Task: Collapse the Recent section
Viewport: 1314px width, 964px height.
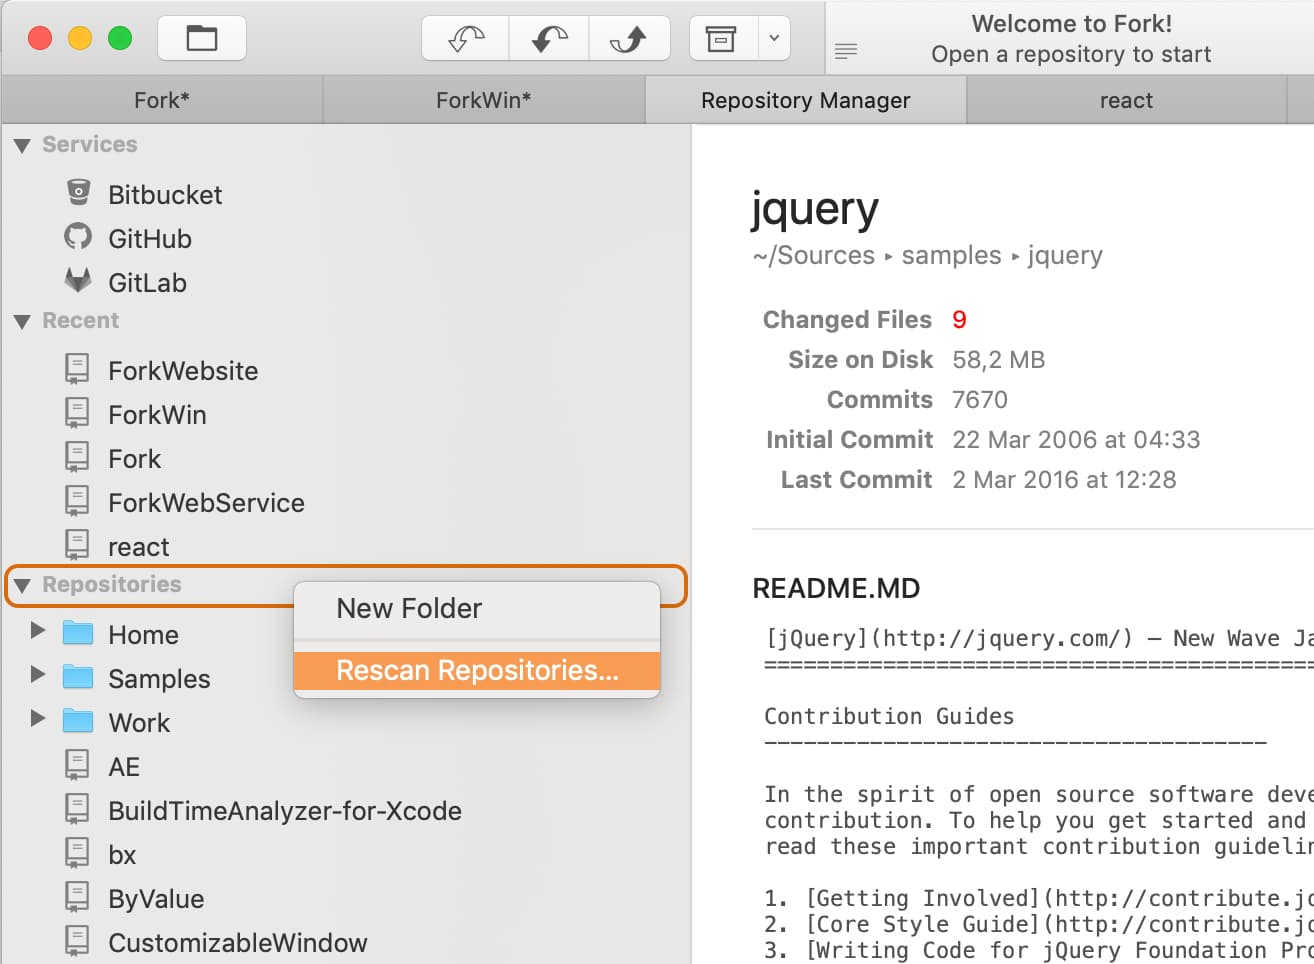Action: click(22, 322)
